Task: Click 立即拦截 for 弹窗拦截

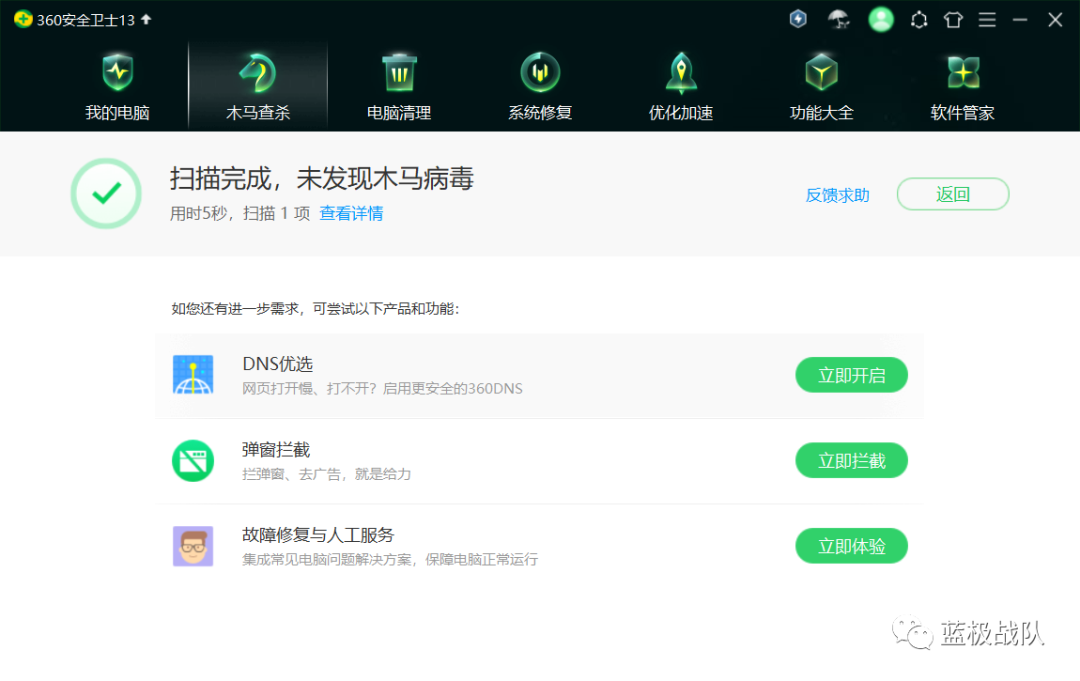Action: 851,461
